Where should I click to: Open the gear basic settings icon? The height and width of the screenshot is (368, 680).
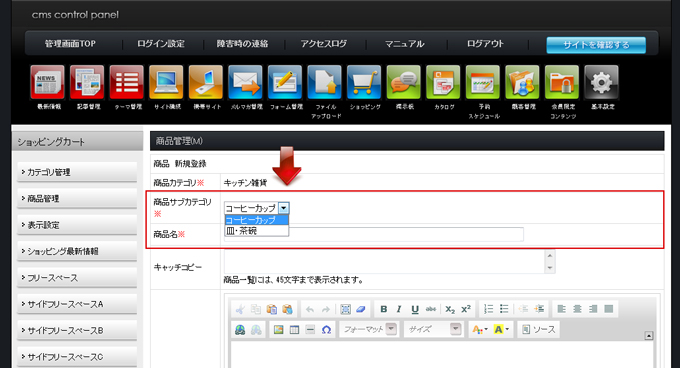602,82
